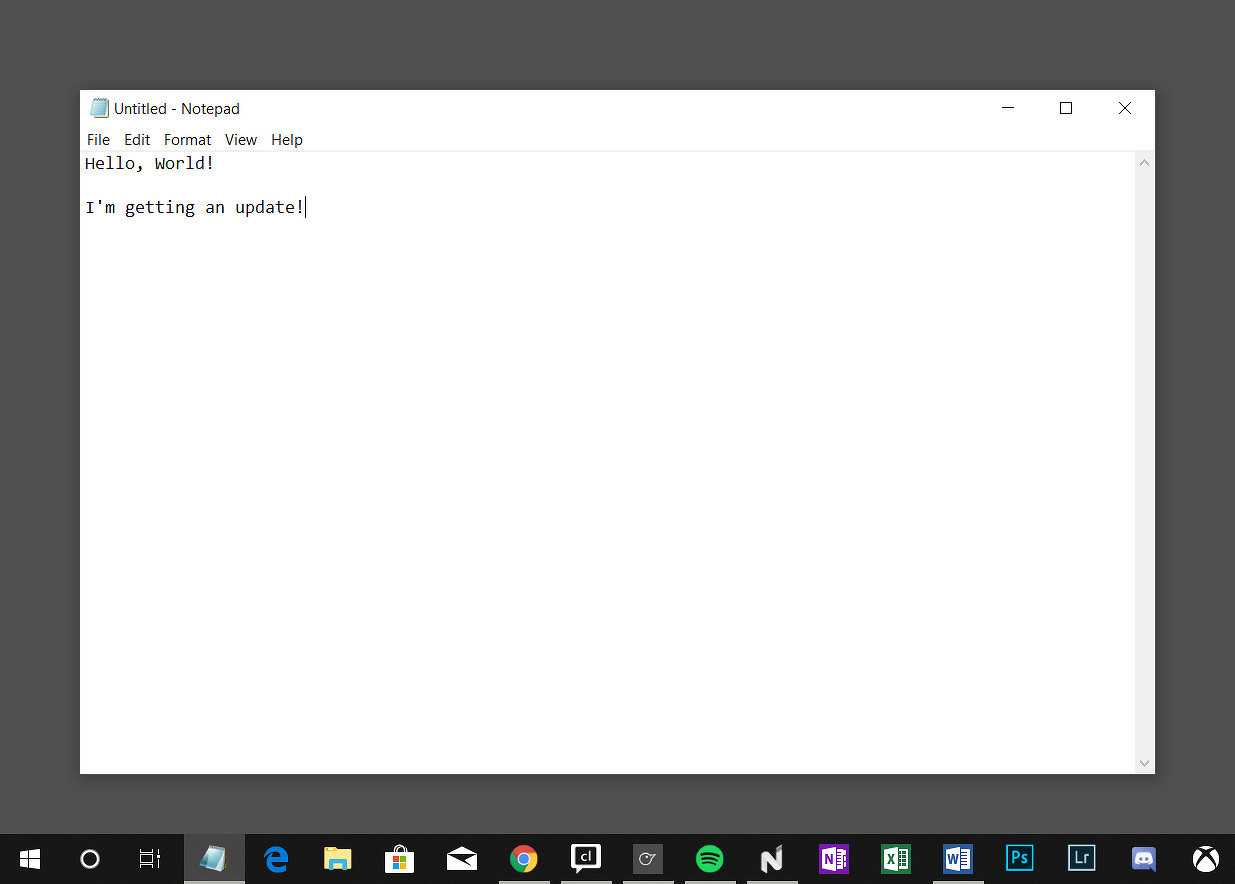Click the scrollbar down arrow
1235x884 pixels.
[x=1144, y=763]
